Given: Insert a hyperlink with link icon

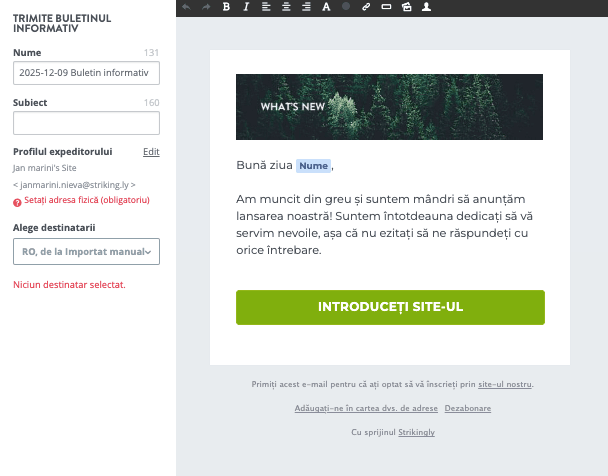Looking at the screenshot, I should 367,7.
